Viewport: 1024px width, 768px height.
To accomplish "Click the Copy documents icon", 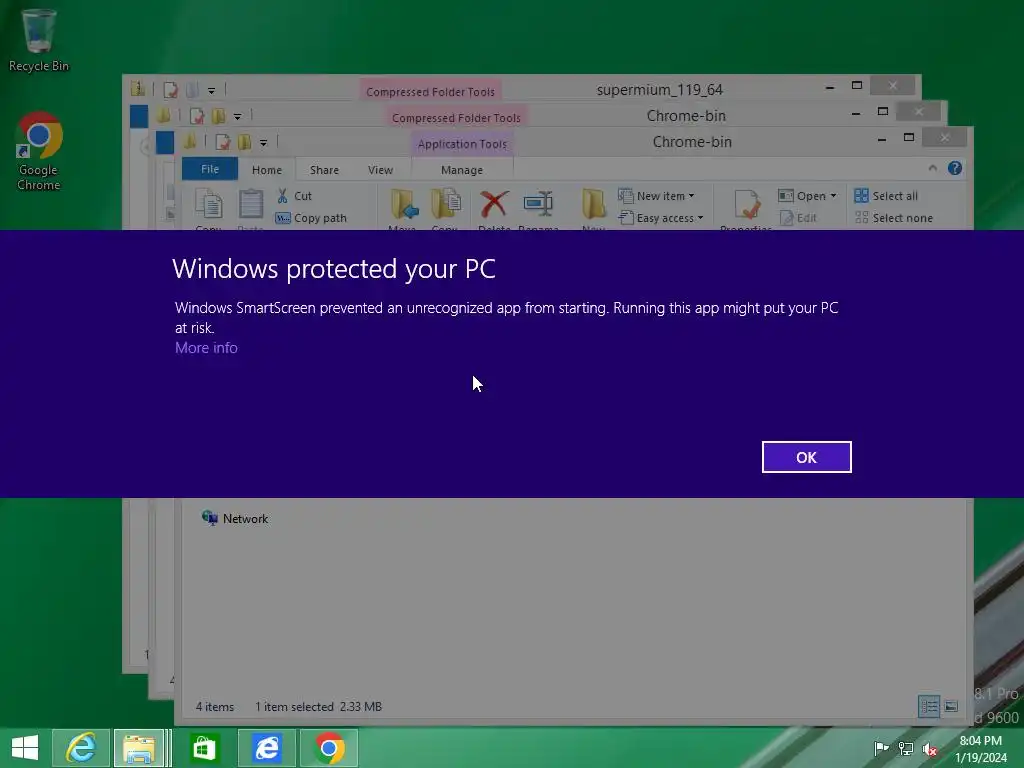I will [x=209, y=206].
